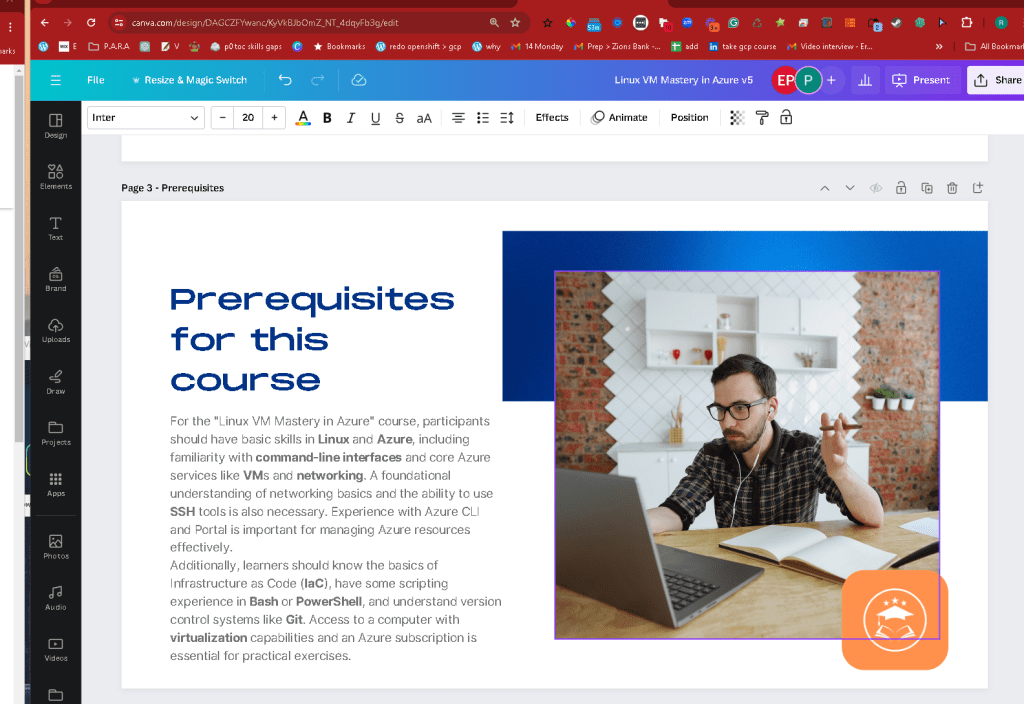The width and height of the screenshot is (1024, 704).
Task: Open the Projects panel
Action: coord(56,433)
